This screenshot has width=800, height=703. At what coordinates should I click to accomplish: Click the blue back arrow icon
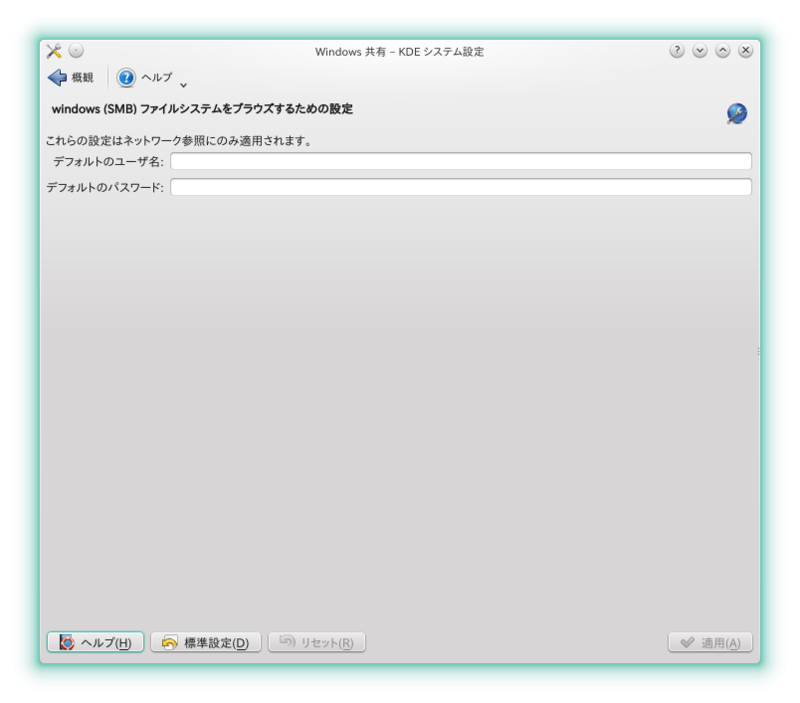[57, 78]
